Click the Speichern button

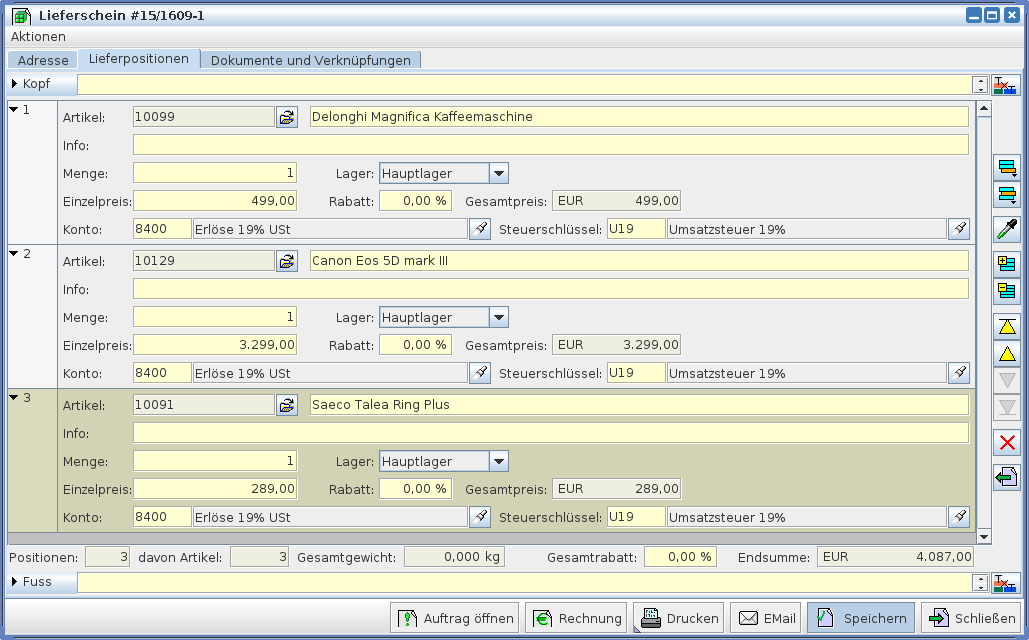pyautogui.click(x=861, y=618)
